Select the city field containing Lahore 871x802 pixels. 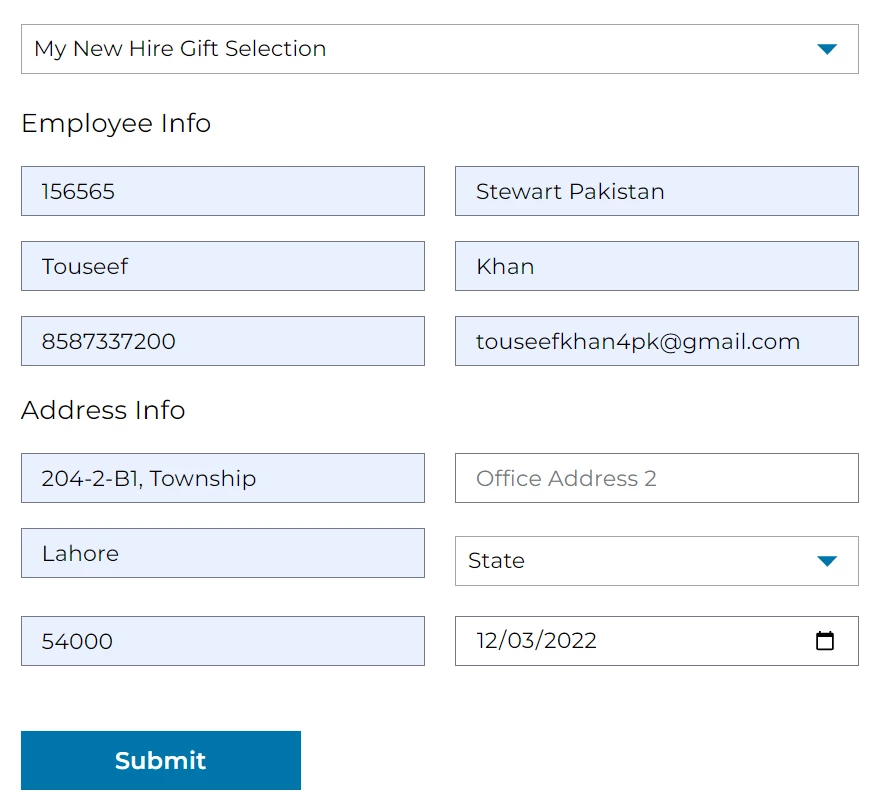click(x=223, y=553)
